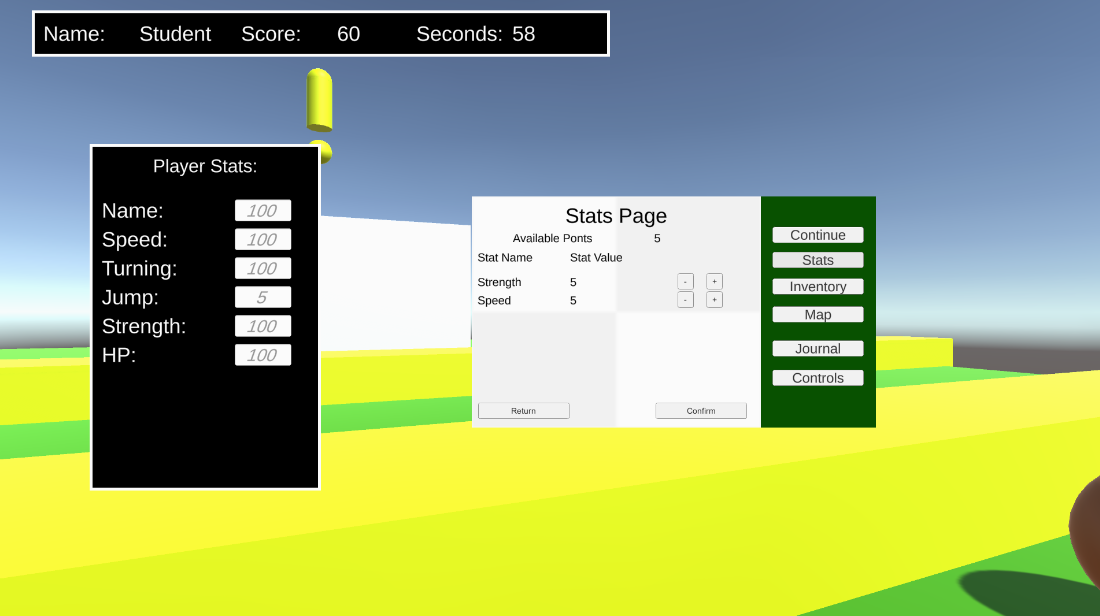Select the 'Stat Value' column header
Screen dimensions: 1100x616
[x=596, y=257]
